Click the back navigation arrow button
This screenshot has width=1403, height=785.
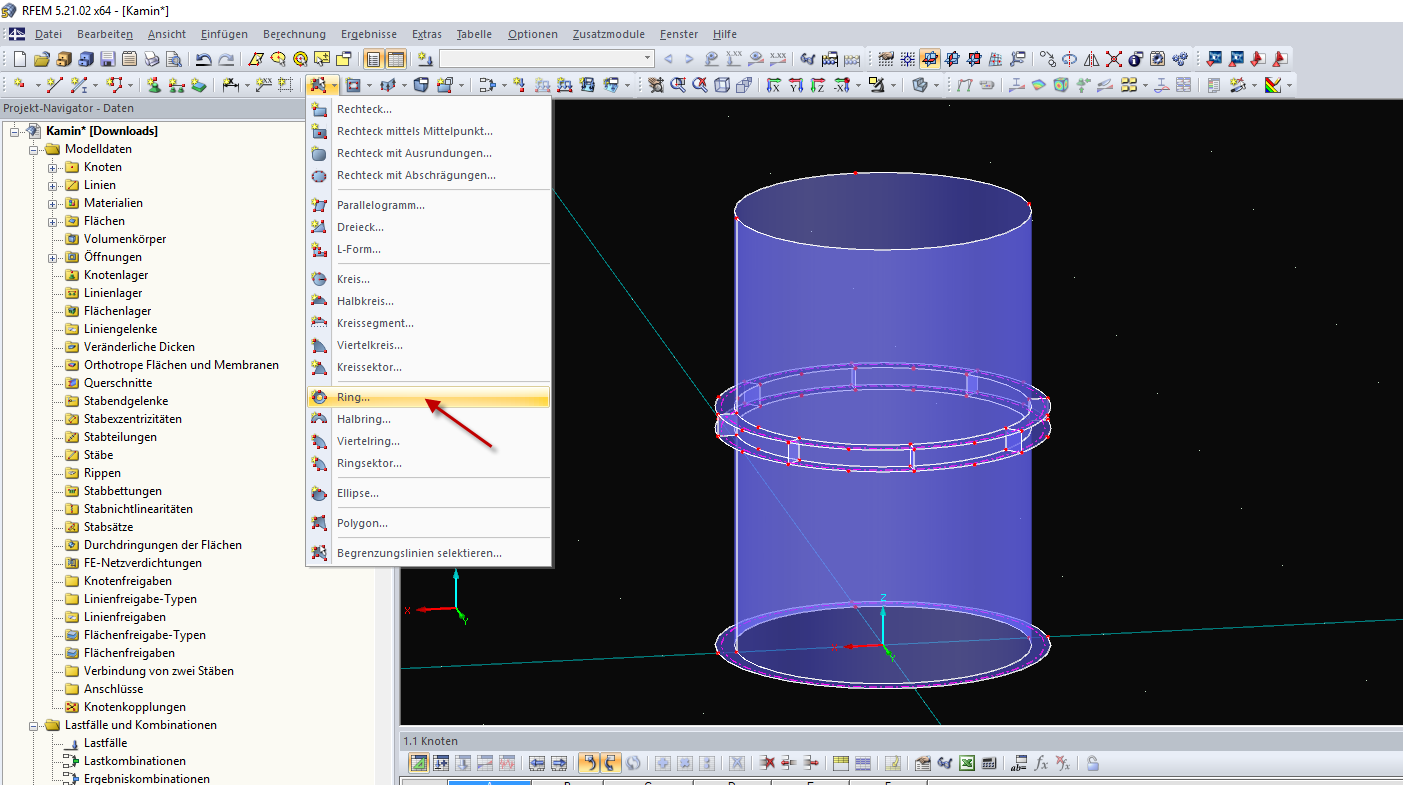point(670,58)
